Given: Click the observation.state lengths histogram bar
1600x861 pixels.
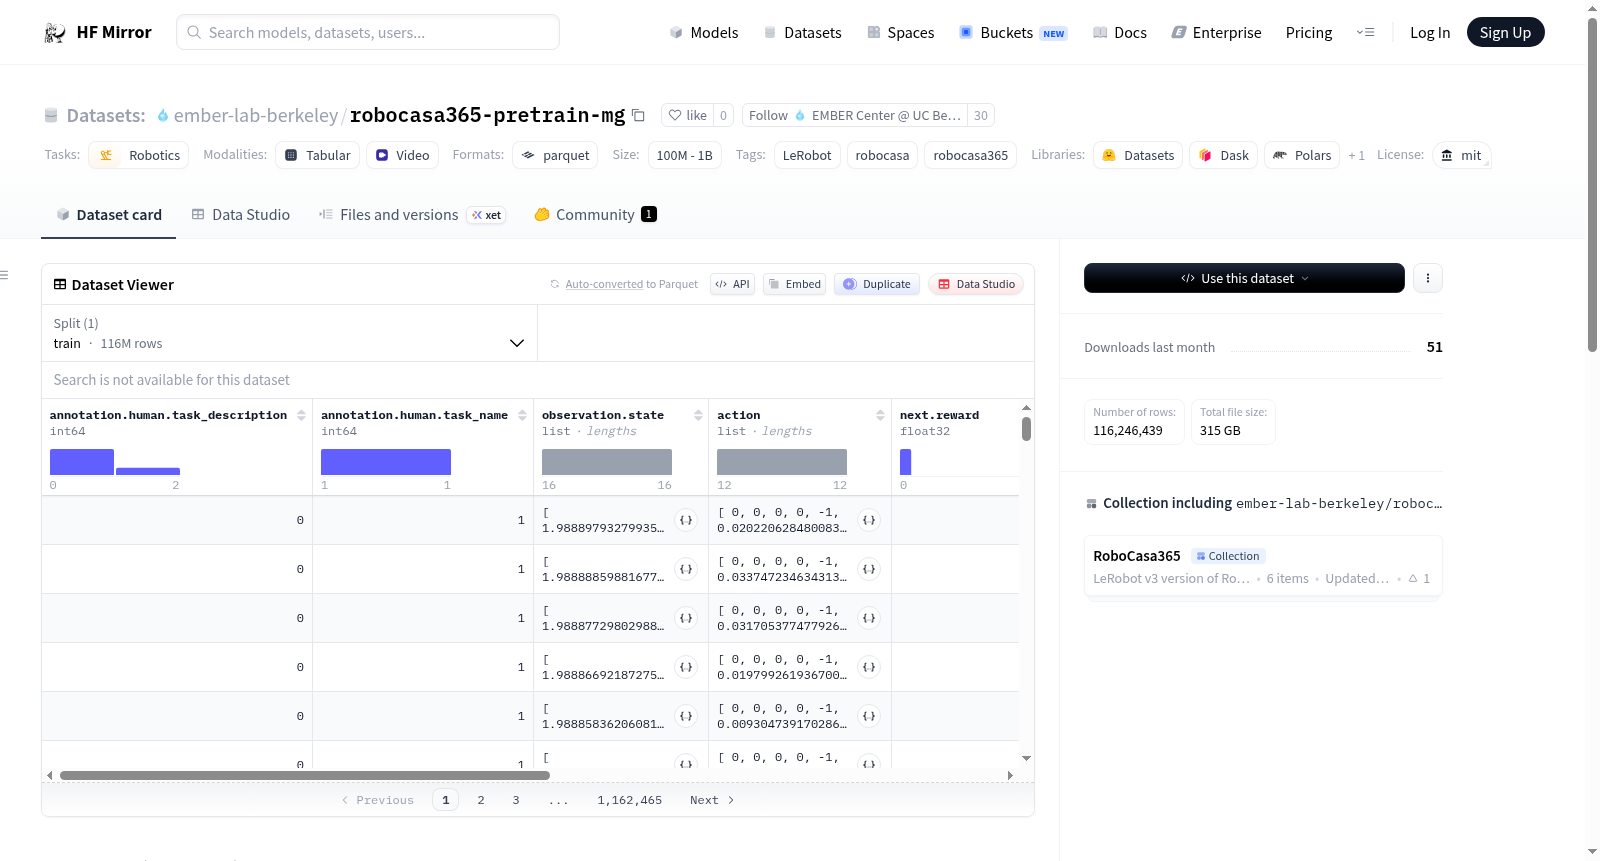Looking at the screenshot, I should 607,462.
